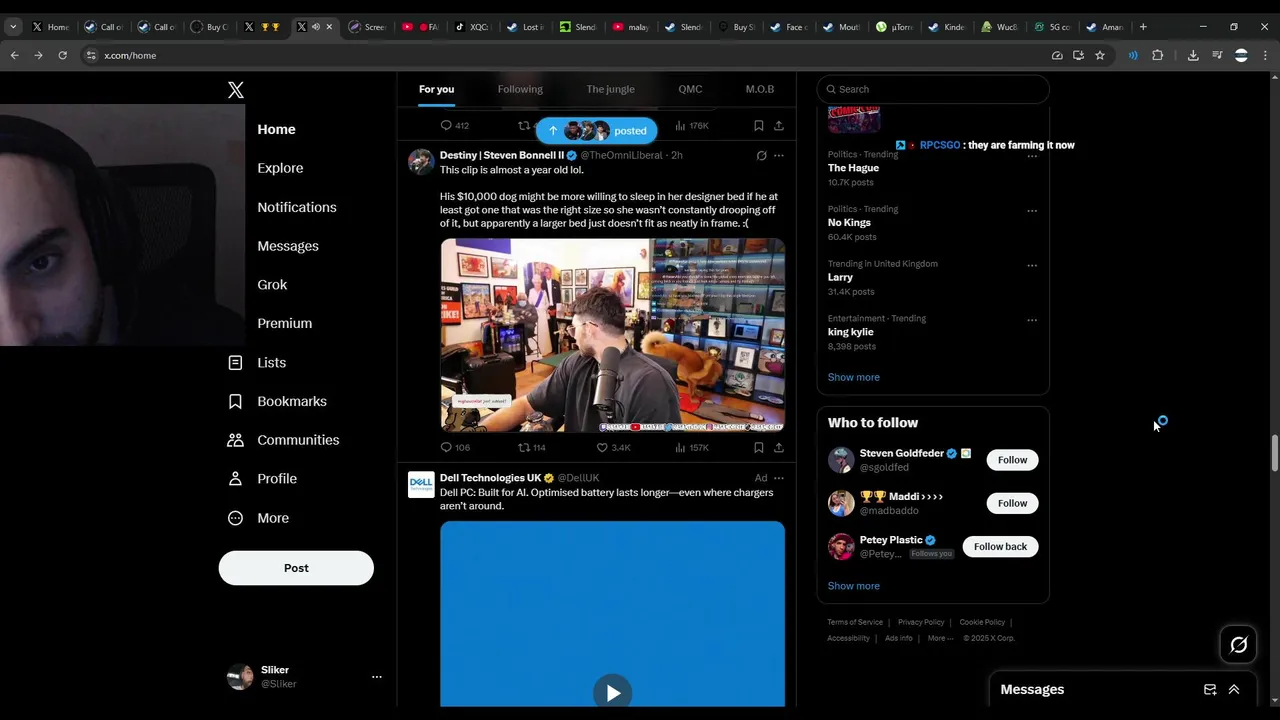1280x720 pixels.
Task: Open browser extensions puzzle icon
Action: pos(1158,55)
